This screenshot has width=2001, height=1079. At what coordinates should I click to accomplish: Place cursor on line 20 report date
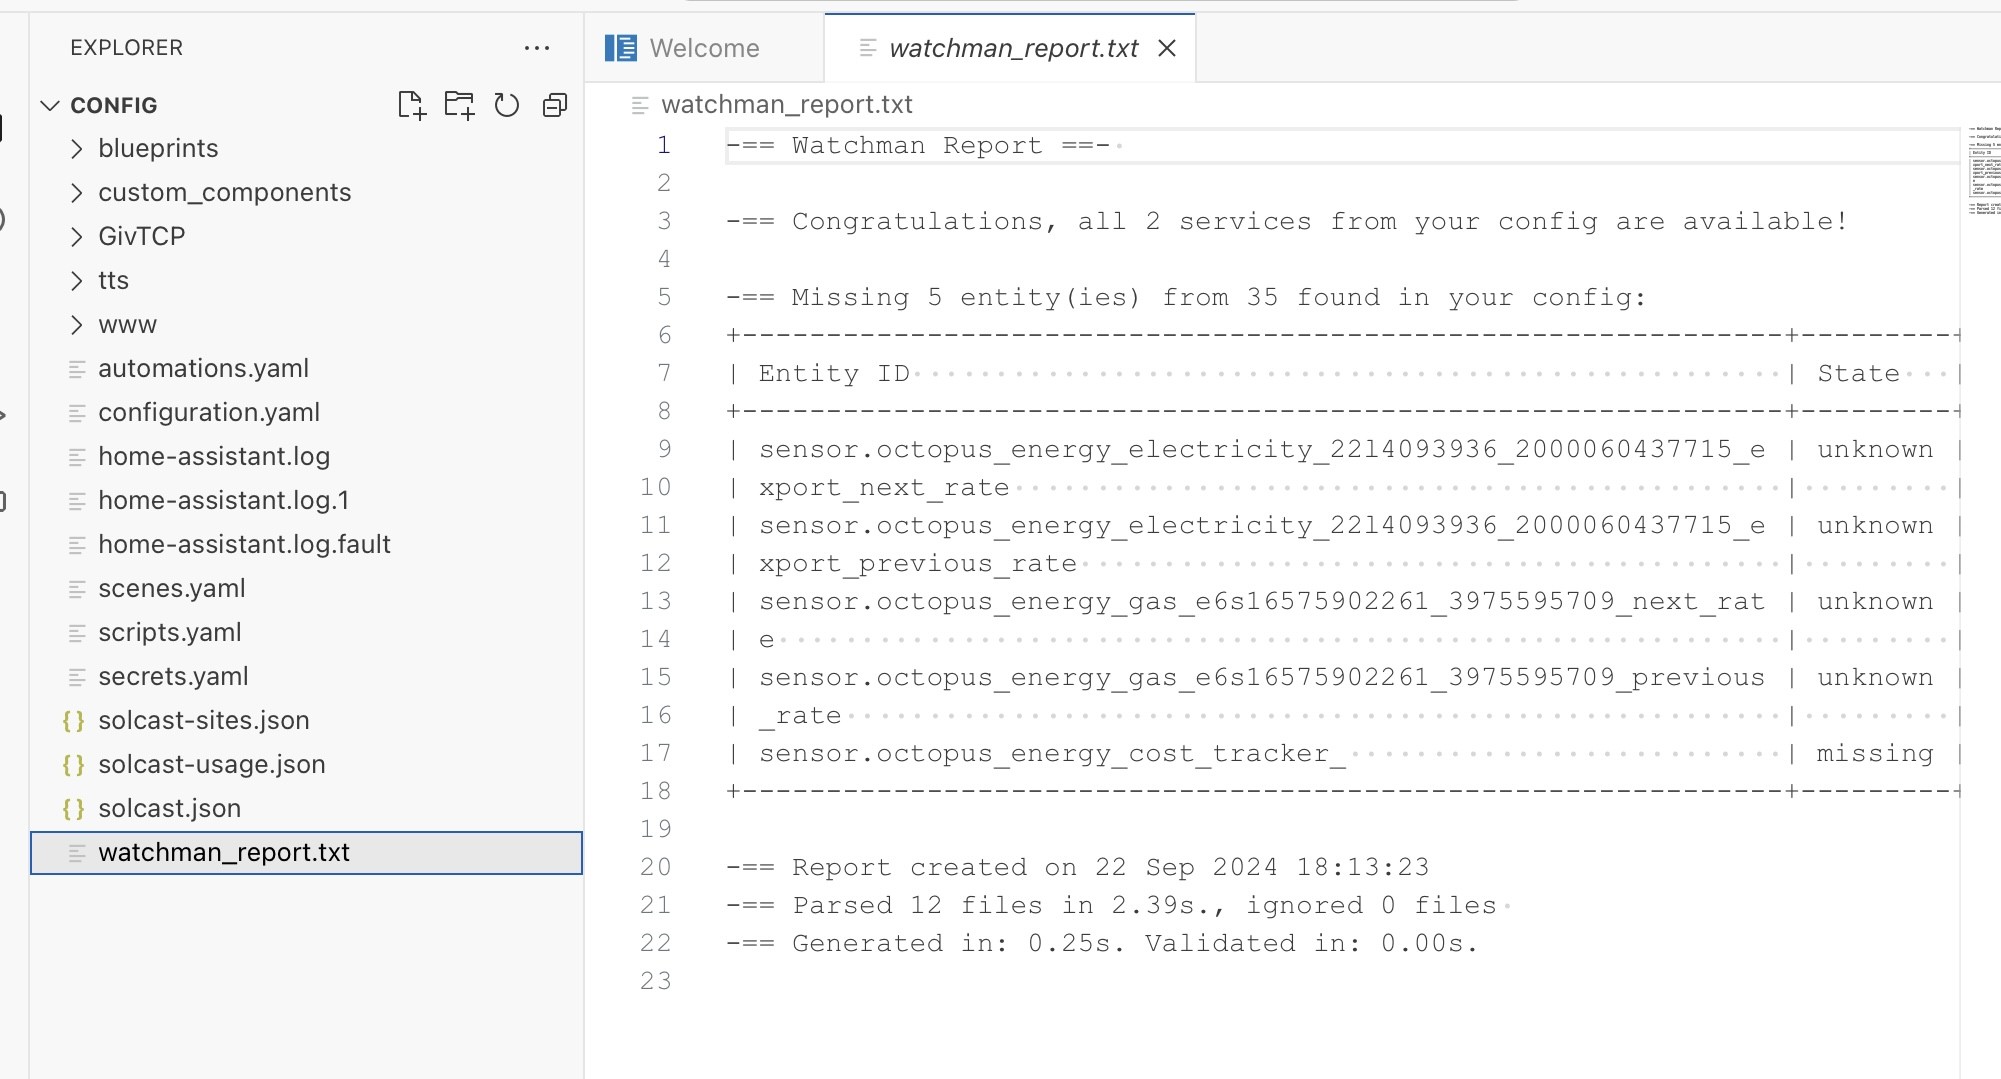tap(1111, 867)
